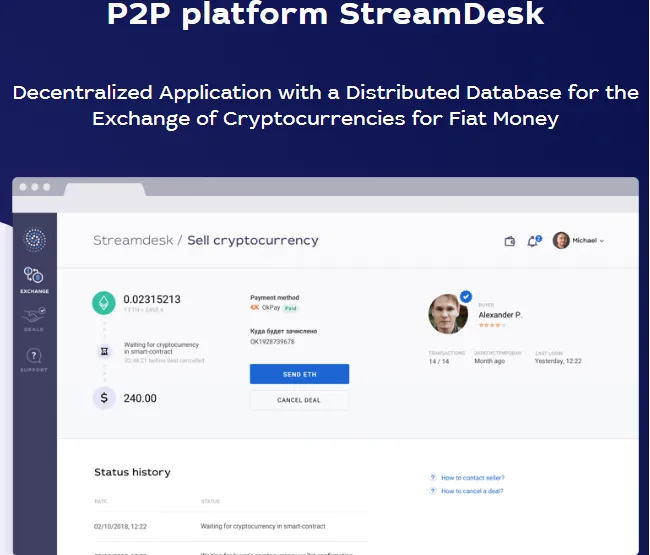Click the buyer name Alexander P.
Screen dimensions: 650x555
click(500, 315)
